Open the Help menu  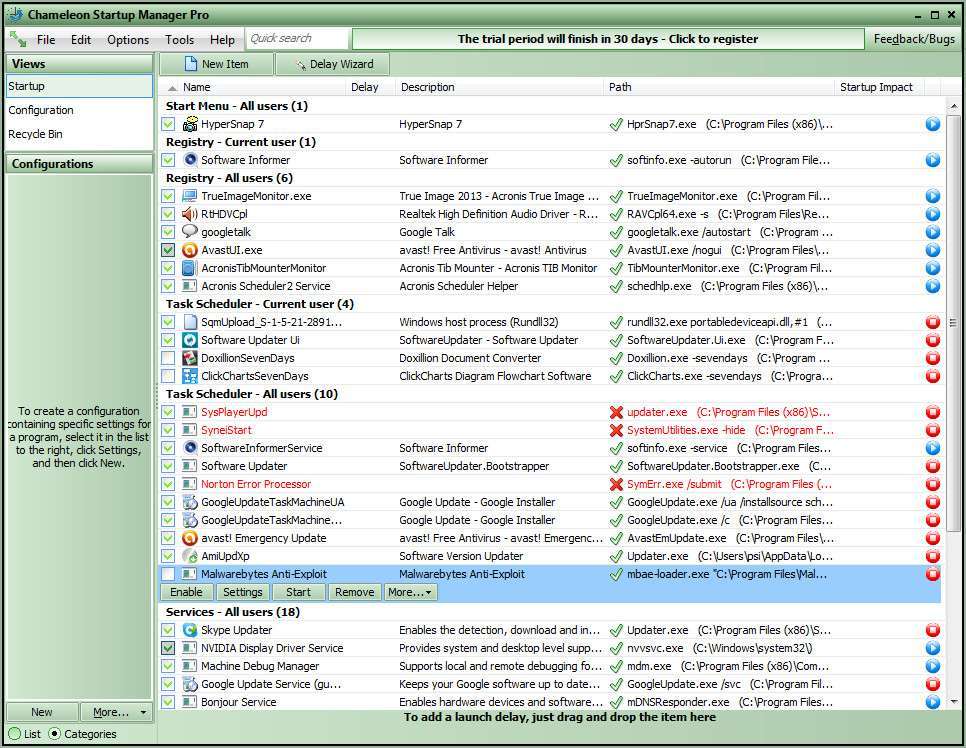(222, 39)
